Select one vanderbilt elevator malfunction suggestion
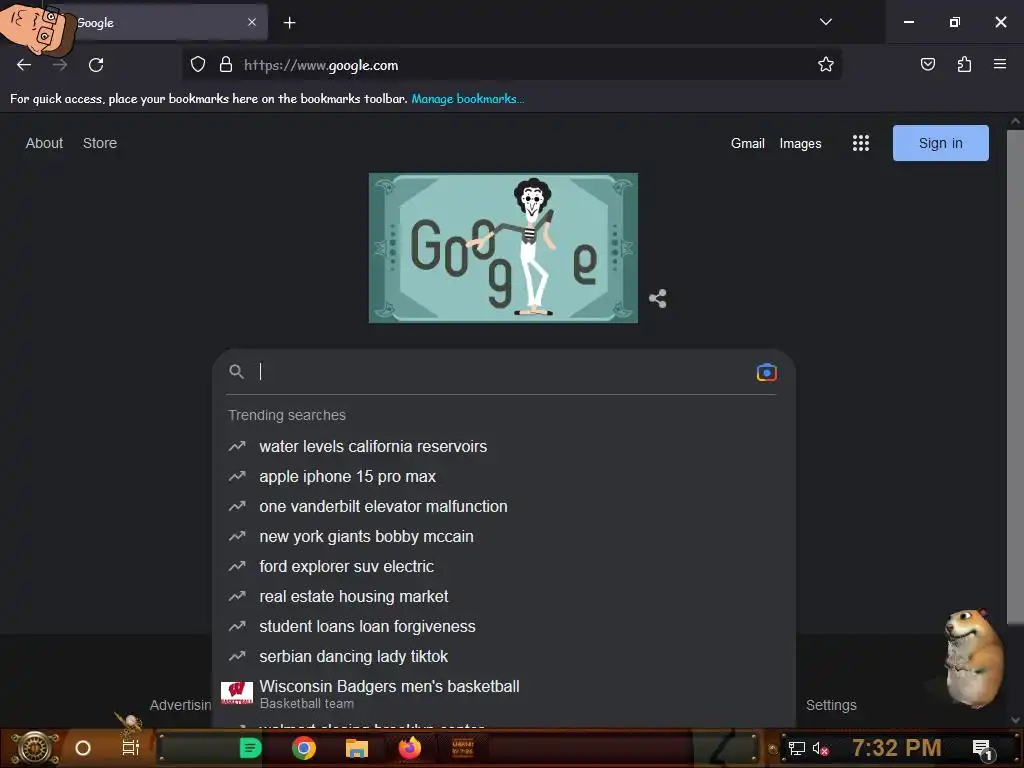The image size is (1024, 768). point(503,507)
